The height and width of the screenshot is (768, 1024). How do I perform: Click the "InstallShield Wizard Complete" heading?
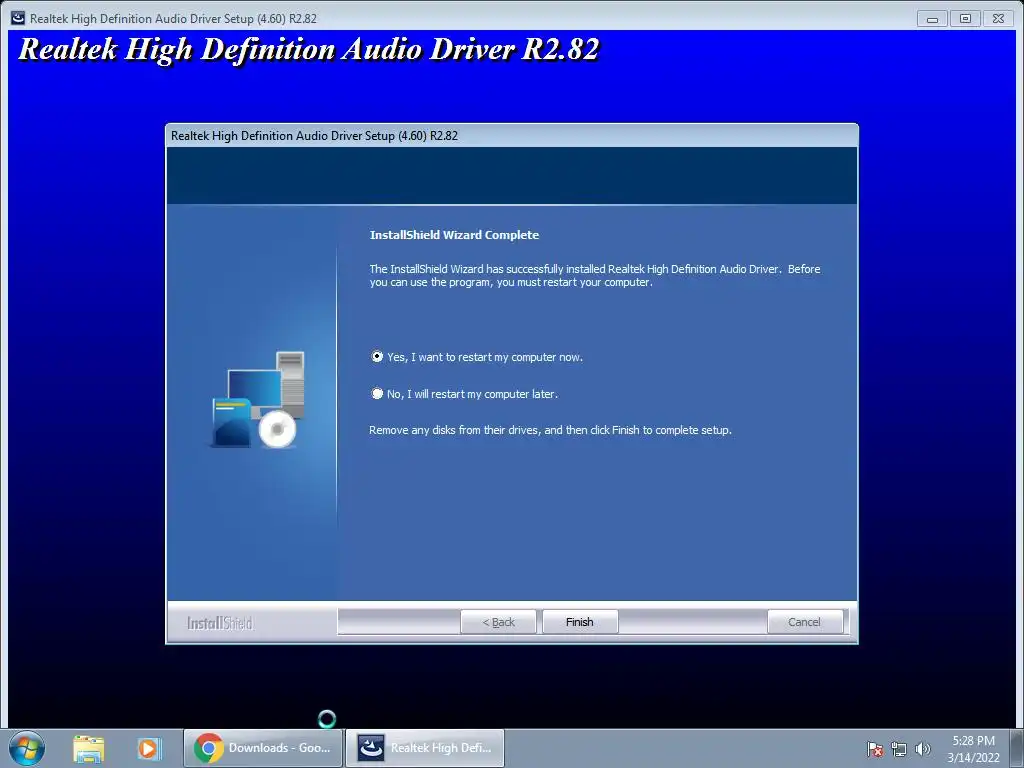[x=455, y=235]
